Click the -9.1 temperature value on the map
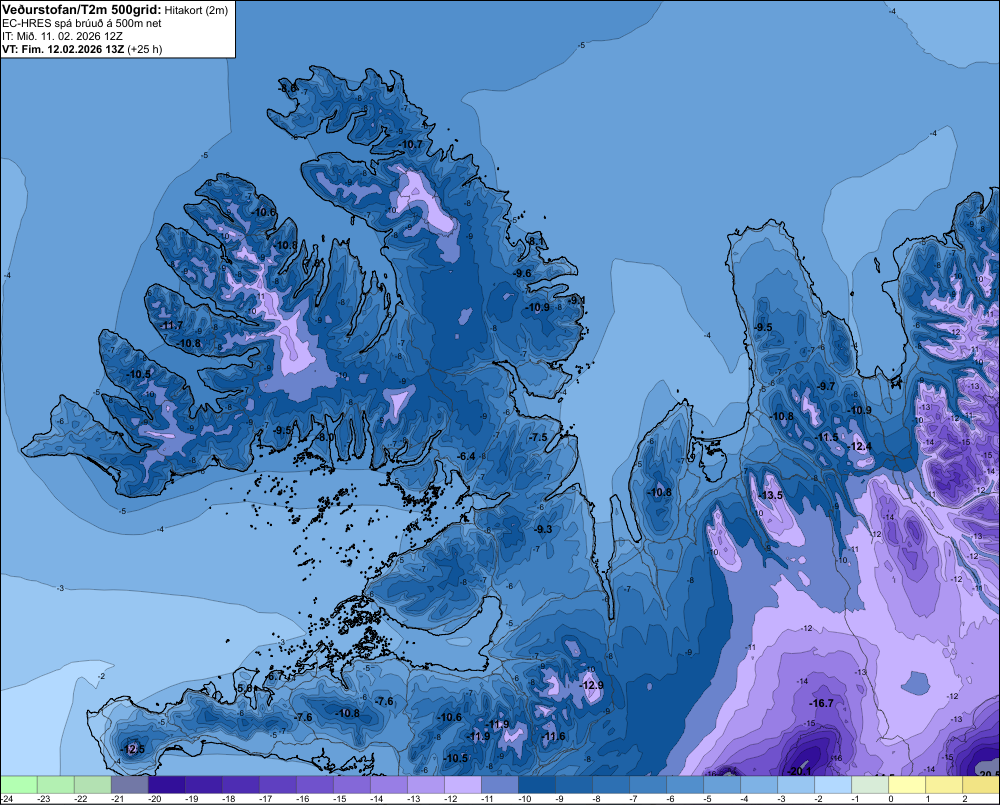 [577, 300]
